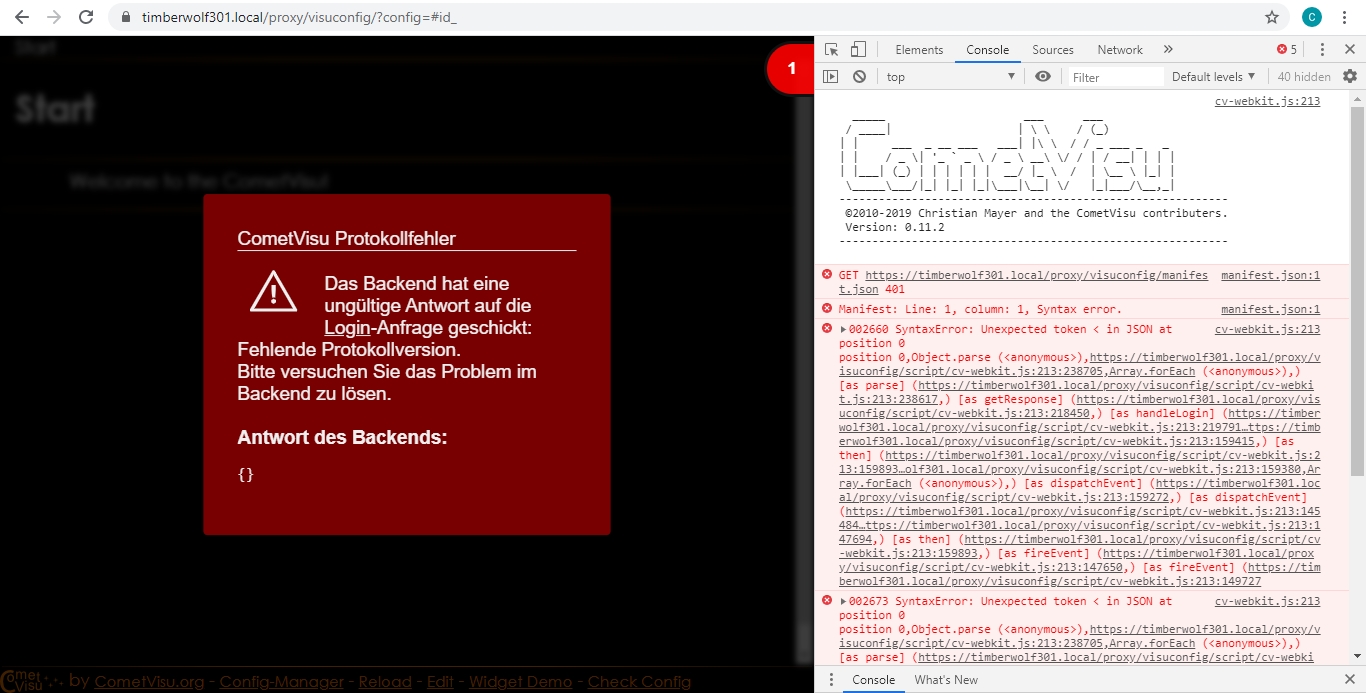Open the Default levels dropdown
Screen dimensions: 1366x693
click(1213, 77)
